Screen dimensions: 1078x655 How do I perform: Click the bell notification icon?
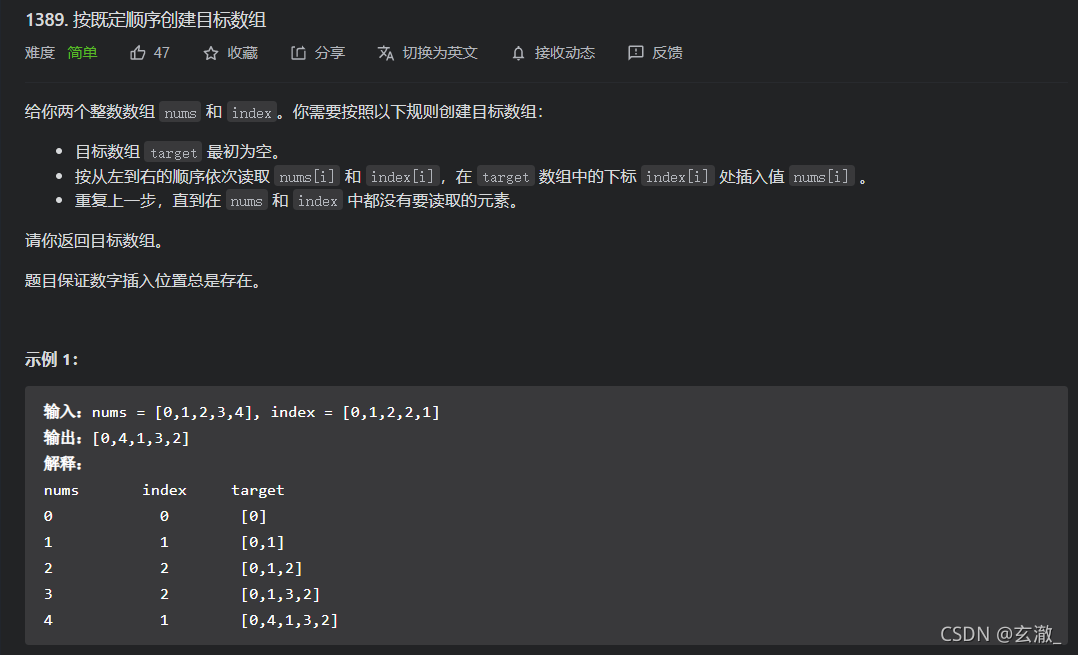coord(518,53)
